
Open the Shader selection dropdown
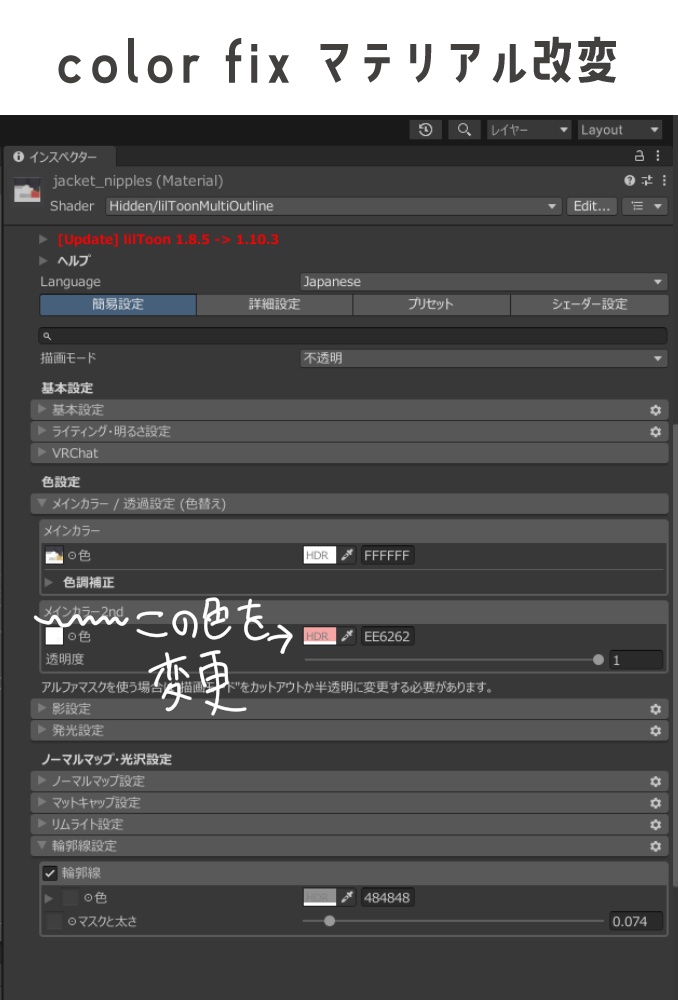coord(334,206)
